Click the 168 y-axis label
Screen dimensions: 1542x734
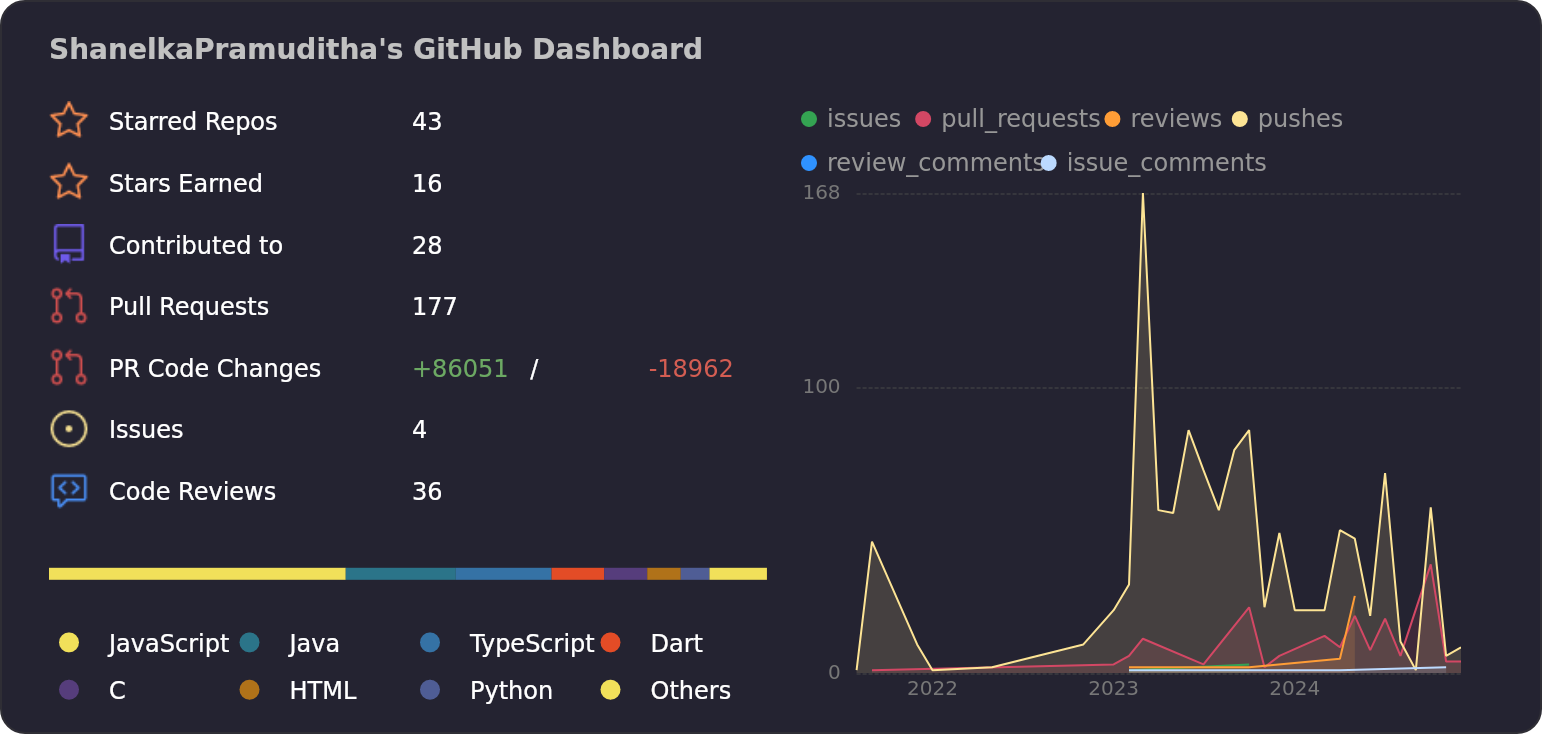point(821,192)
